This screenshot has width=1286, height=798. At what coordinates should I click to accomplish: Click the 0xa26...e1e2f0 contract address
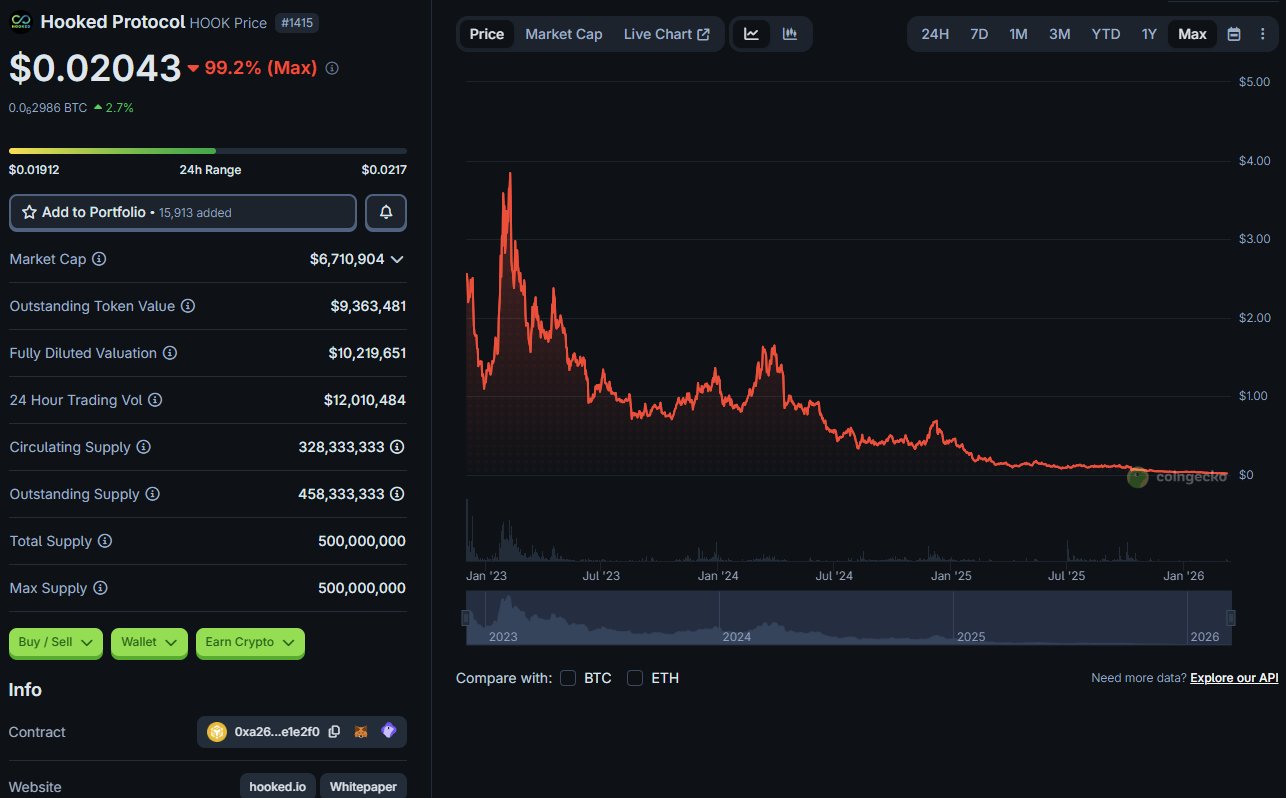coord(277,732)
